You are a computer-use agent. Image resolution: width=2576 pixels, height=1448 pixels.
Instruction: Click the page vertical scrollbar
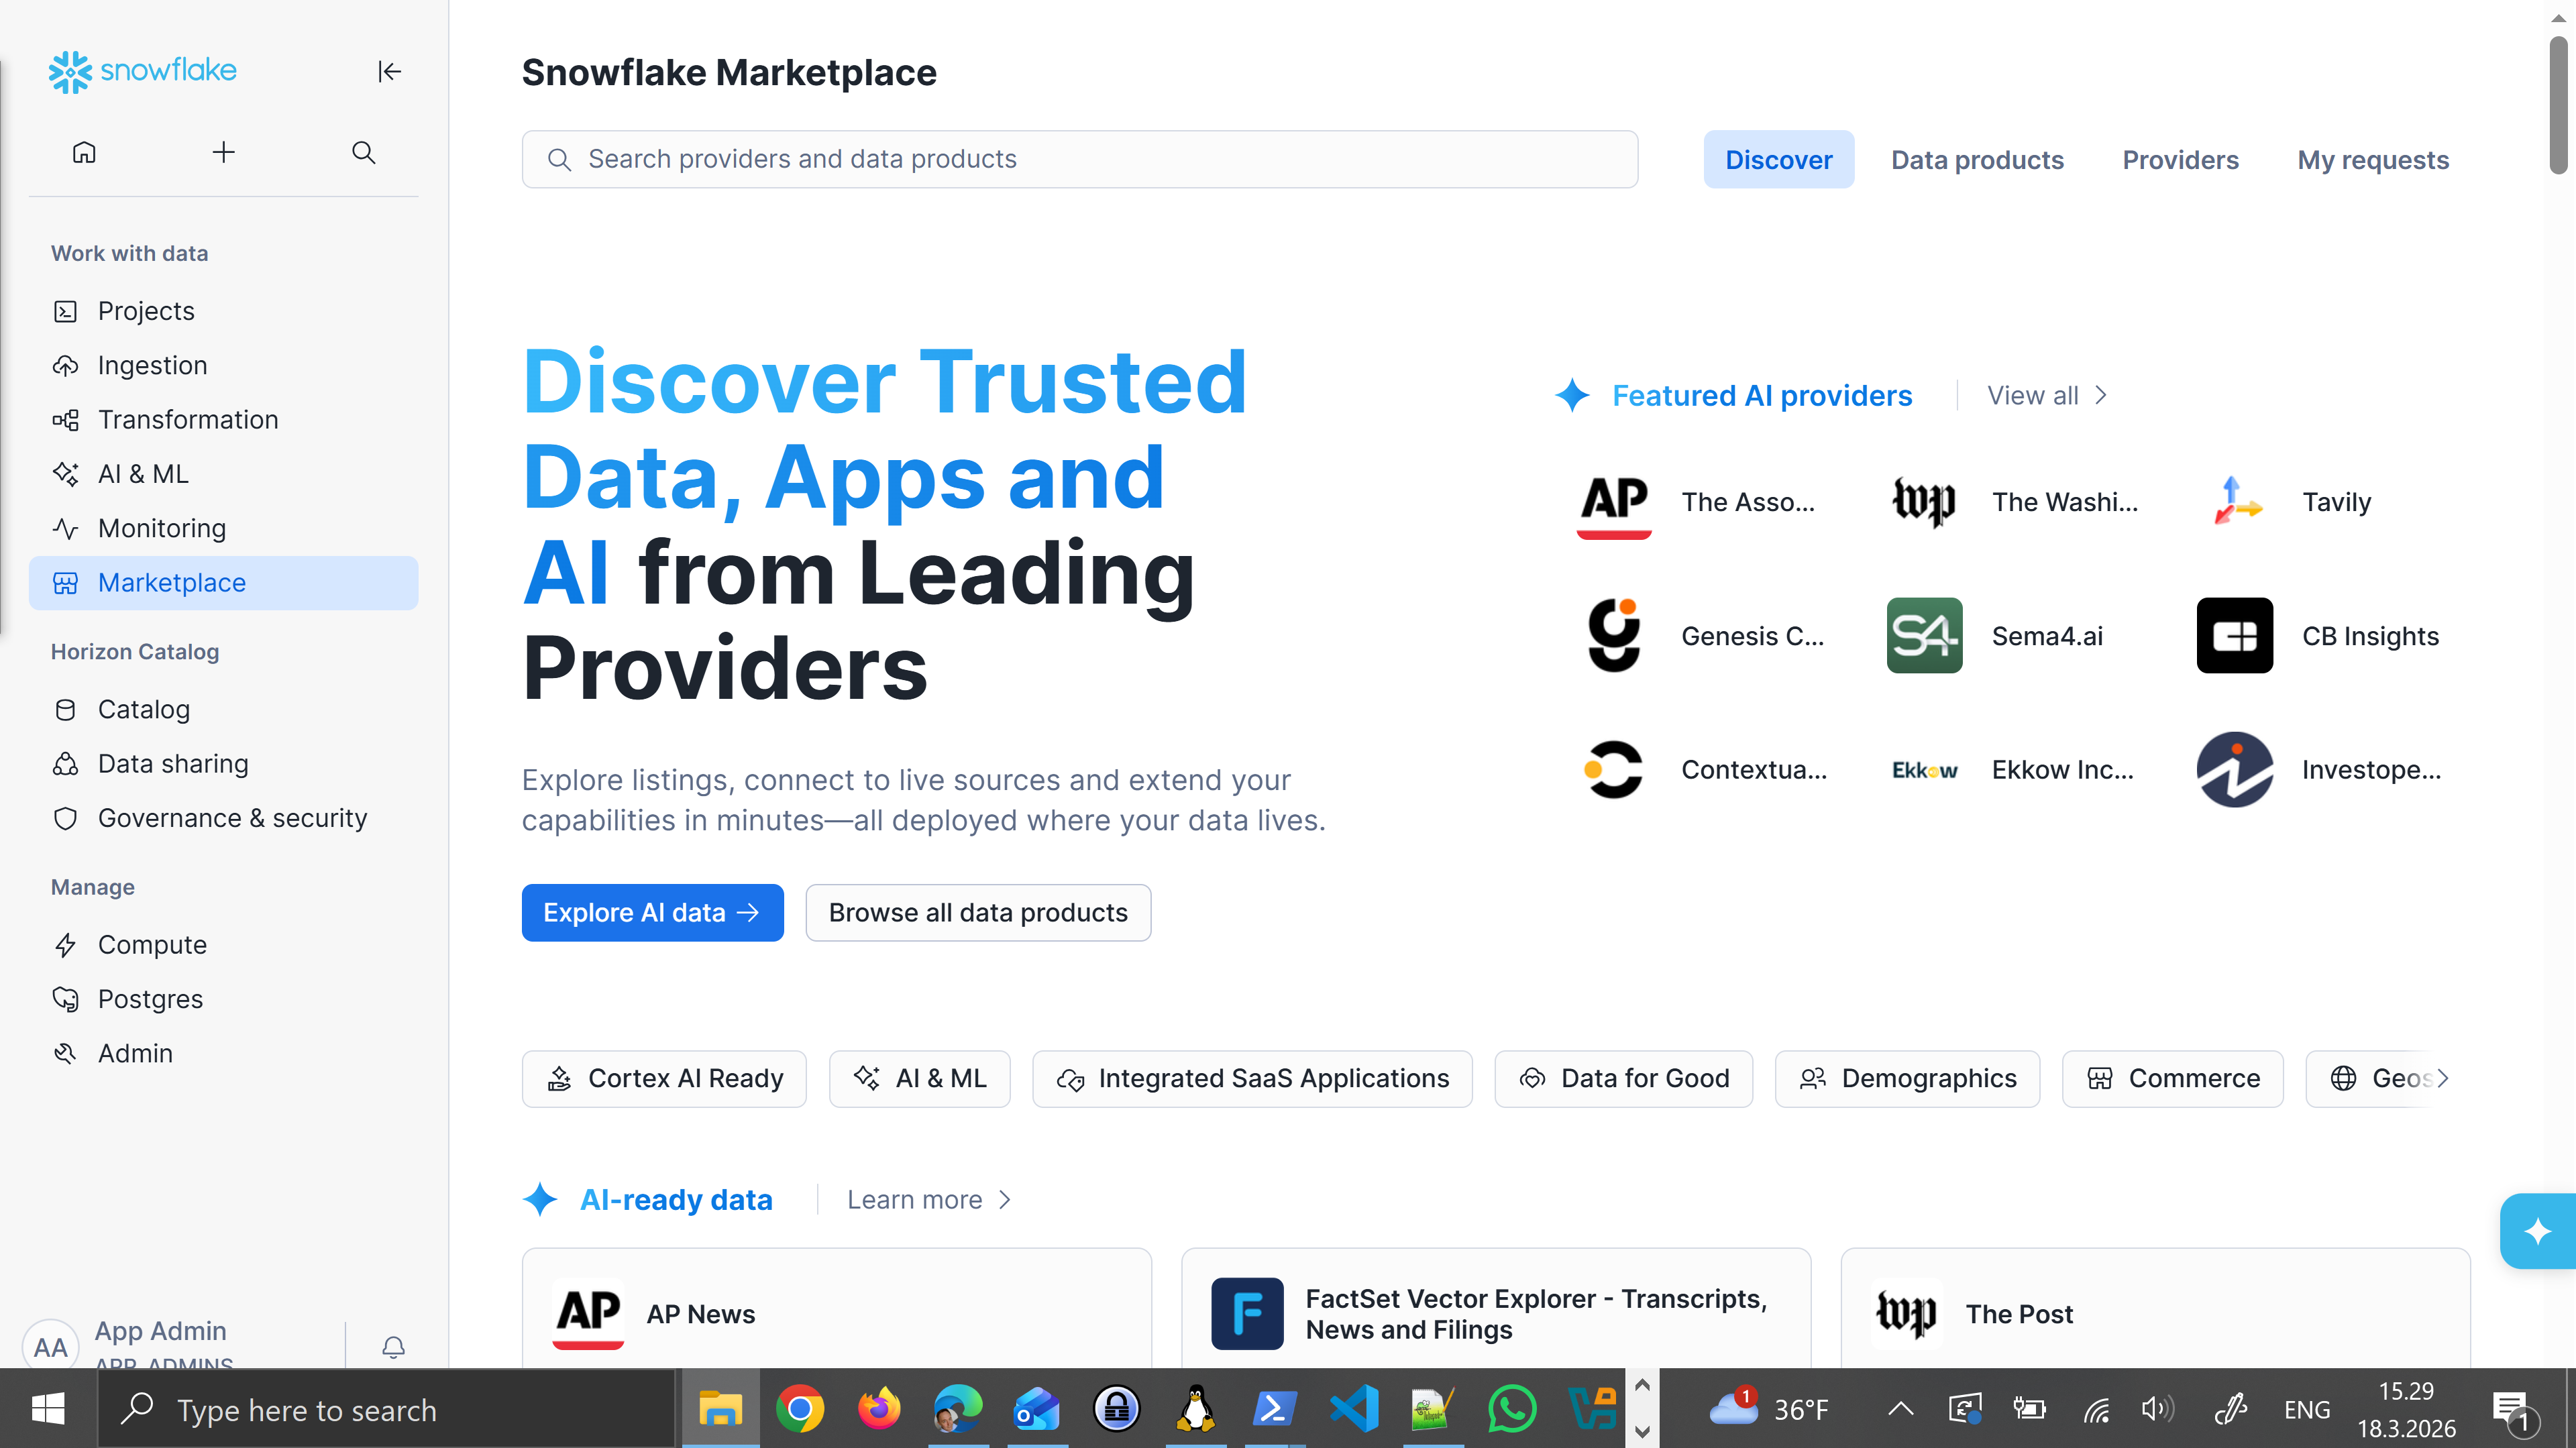[2559, 105]
